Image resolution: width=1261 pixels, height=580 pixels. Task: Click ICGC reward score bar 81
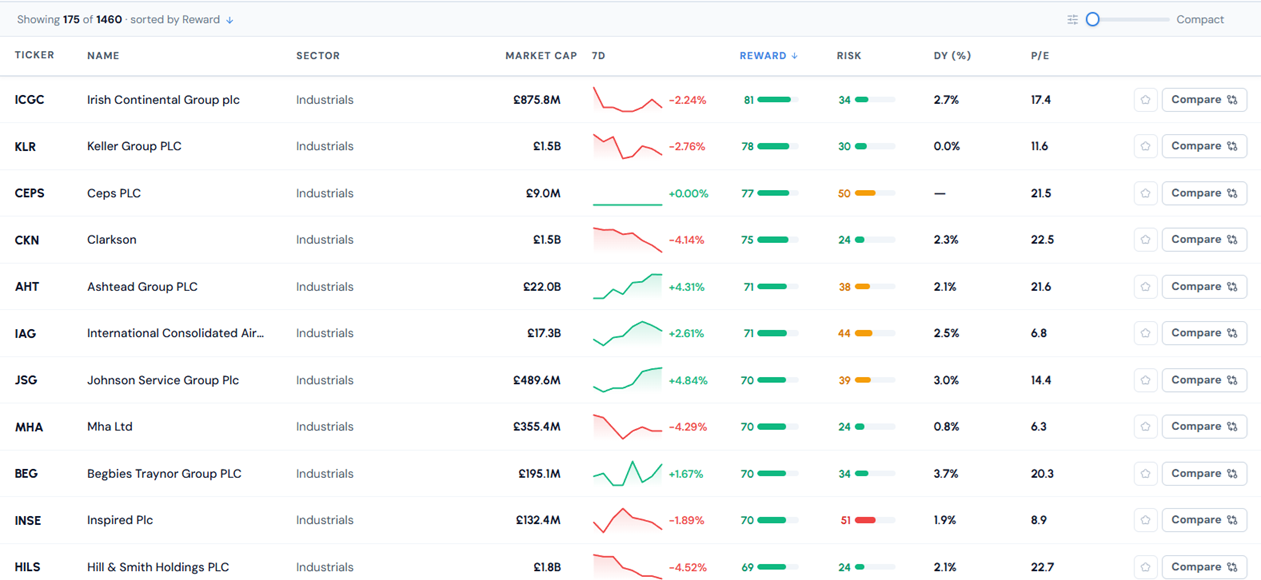click(774, 100)
